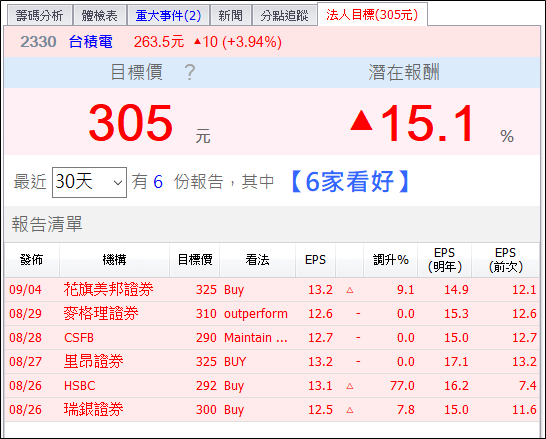Click the up-triangle icon in 瑞銀證券 row
The height and width of the screenshot is (439, 546).
tap(350, 410)
